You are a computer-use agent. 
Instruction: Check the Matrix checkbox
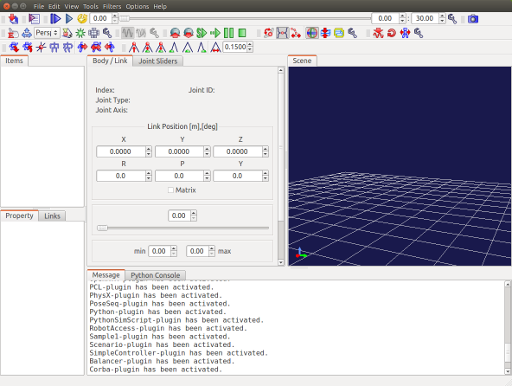click(x=171, y=190)
